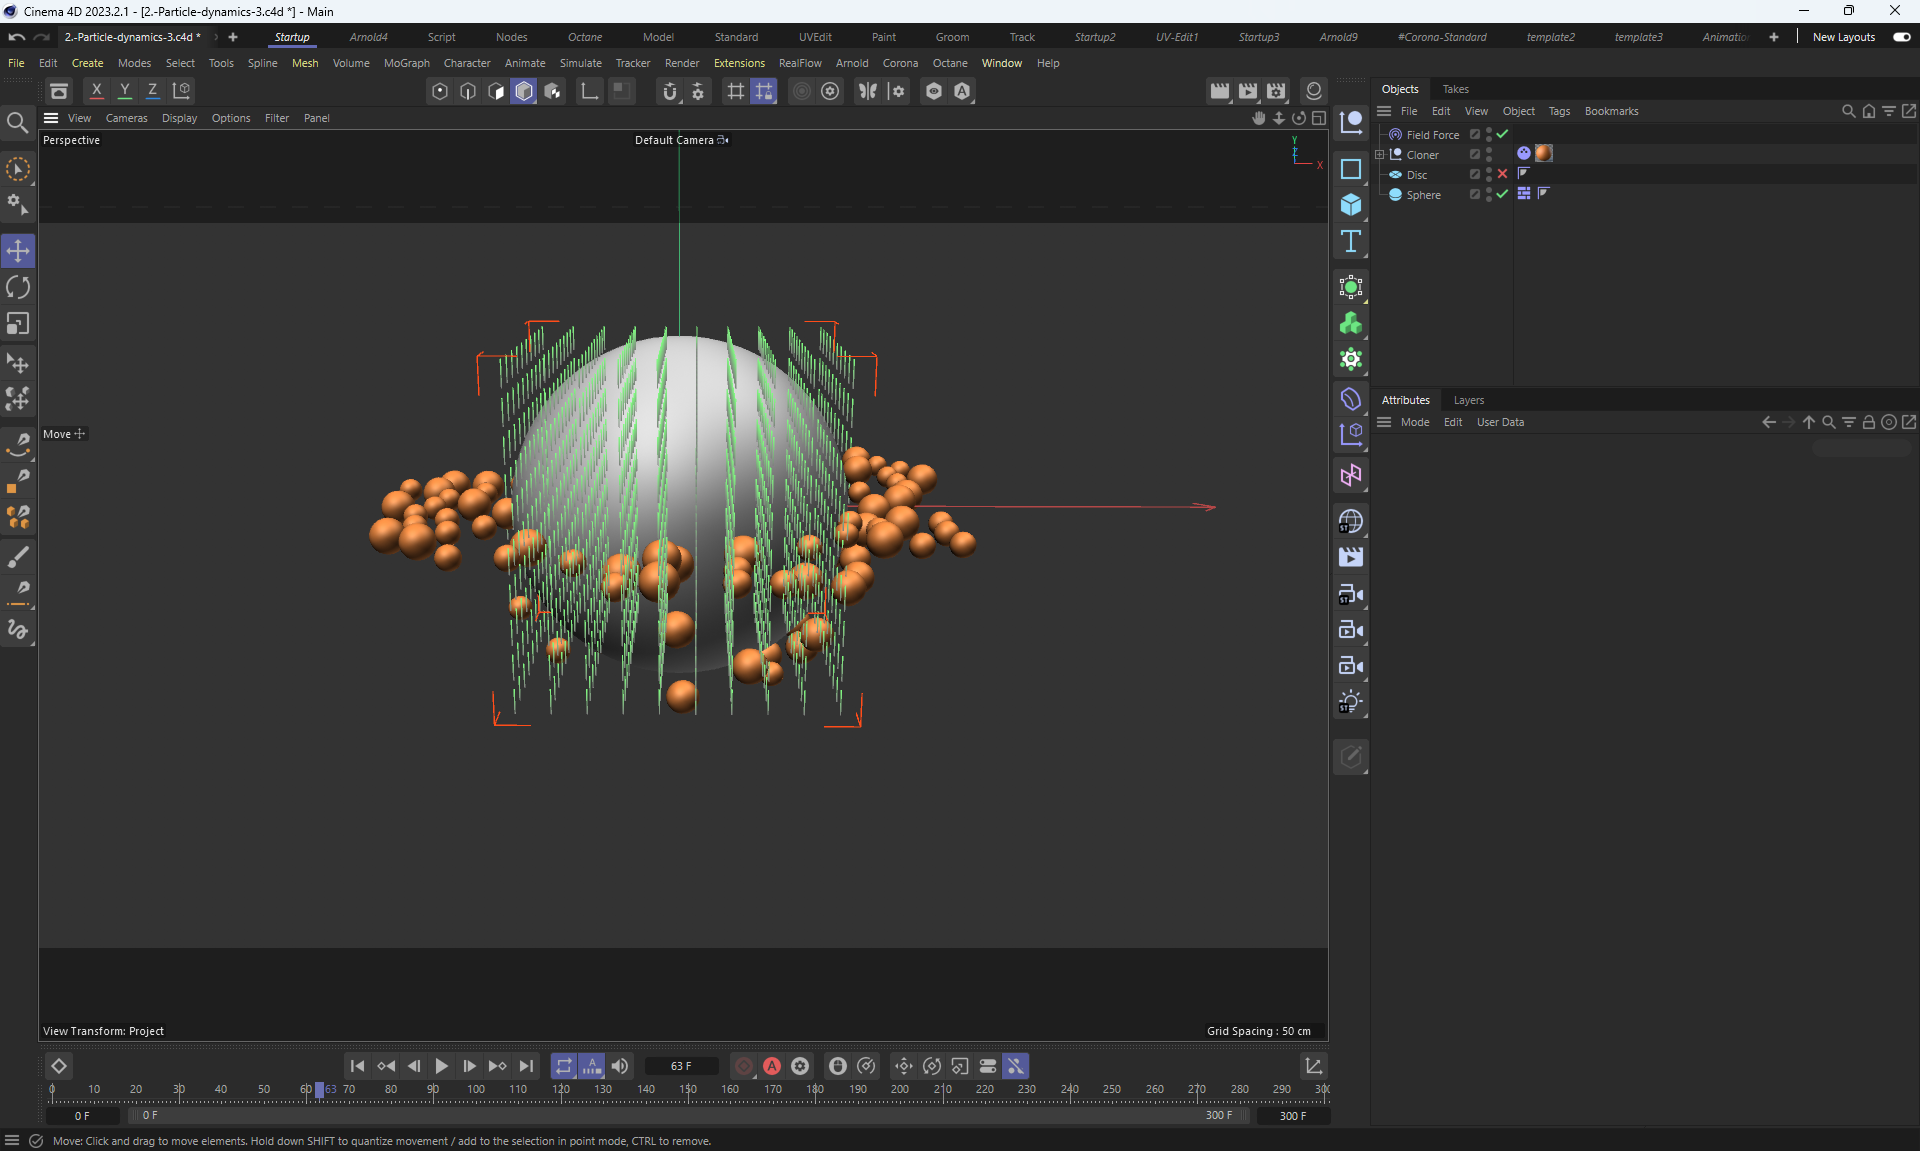Switch to the Layers tab

click(x=1468, y=400)
